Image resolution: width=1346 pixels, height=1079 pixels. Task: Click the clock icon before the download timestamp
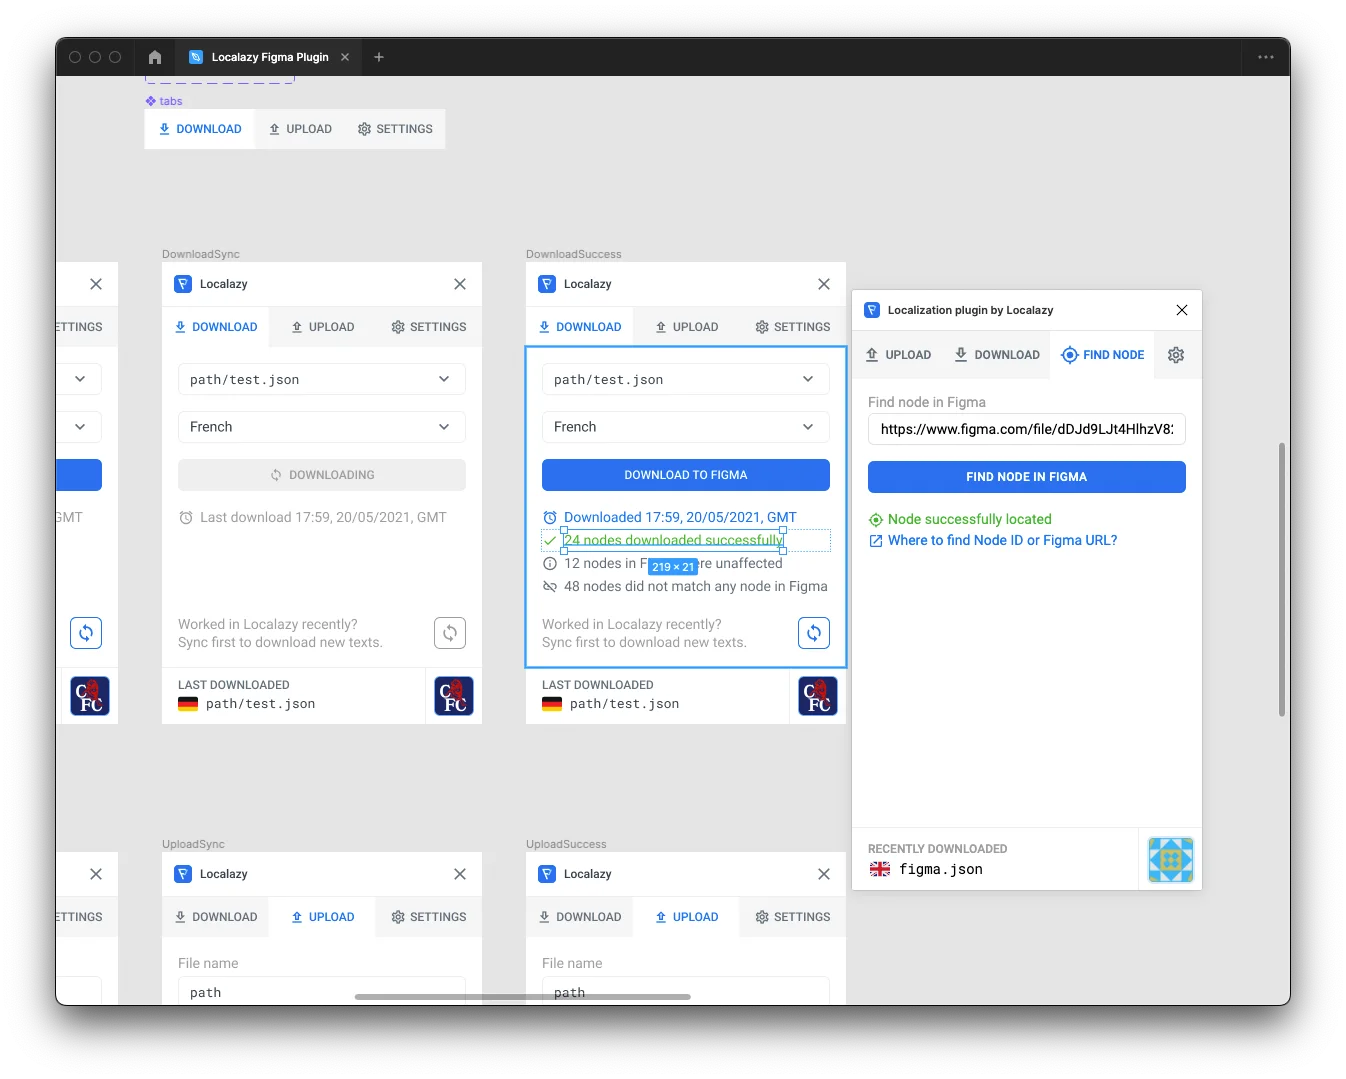pyautogui.click(x=550, y=517)
